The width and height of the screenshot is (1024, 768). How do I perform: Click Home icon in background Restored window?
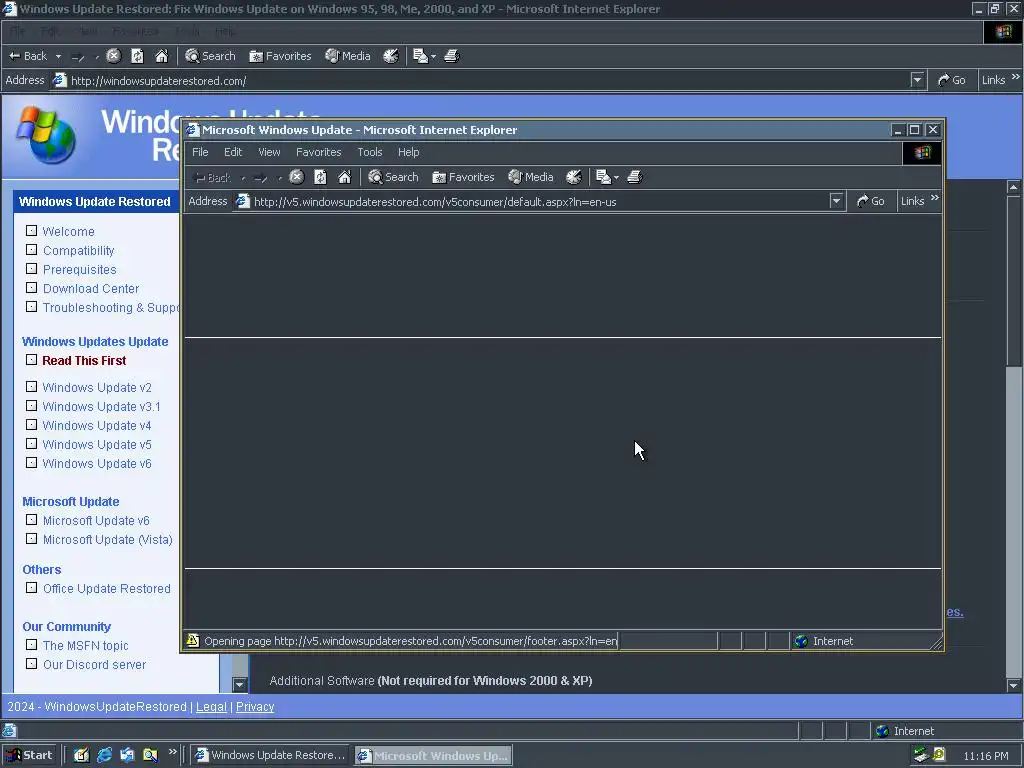click(x=162, y=56)
